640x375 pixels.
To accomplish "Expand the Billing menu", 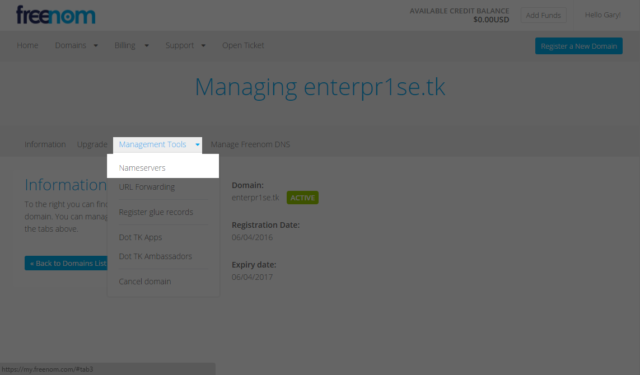I will click(x=131, y=45).
